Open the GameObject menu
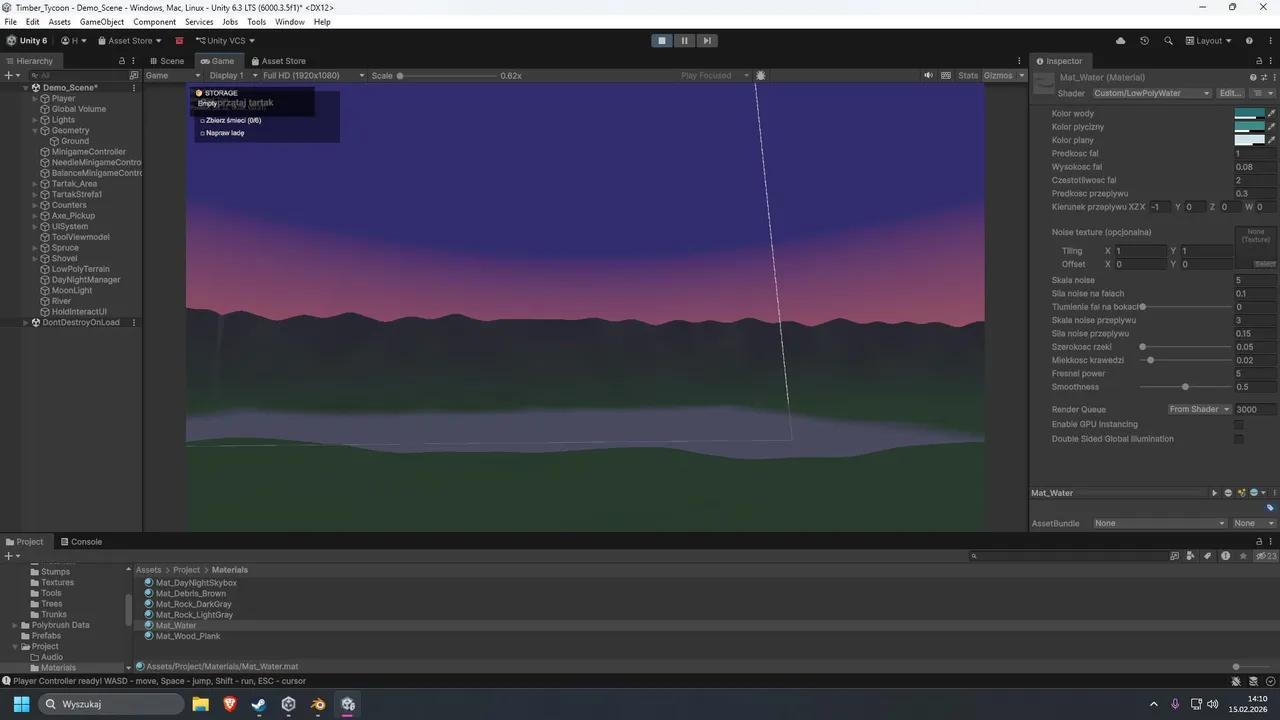This screenshot has width=1280, height=720. pos(102,22)
